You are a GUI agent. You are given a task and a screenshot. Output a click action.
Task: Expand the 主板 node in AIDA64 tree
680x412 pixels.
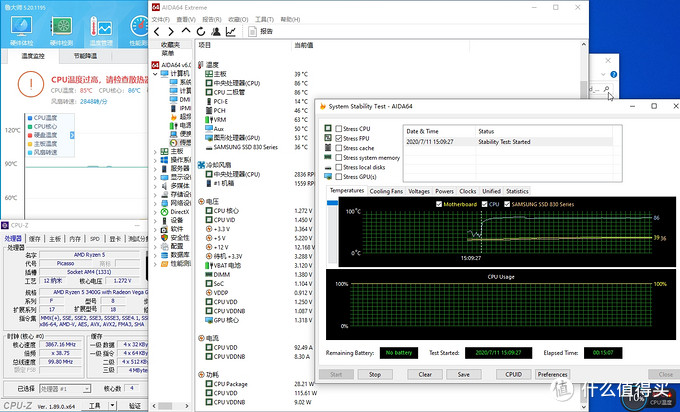[x=155, y=151]
